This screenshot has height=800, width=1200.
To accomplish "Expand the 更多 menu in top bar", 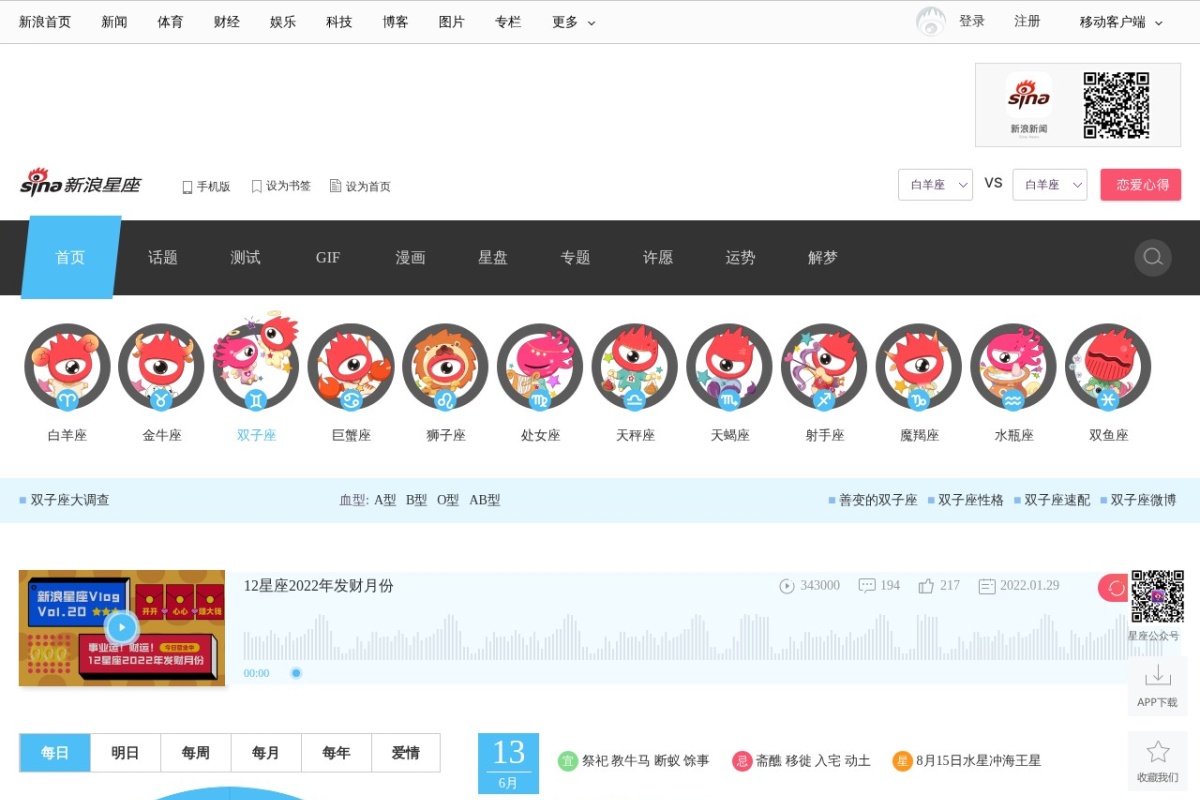I will point(574,22).
